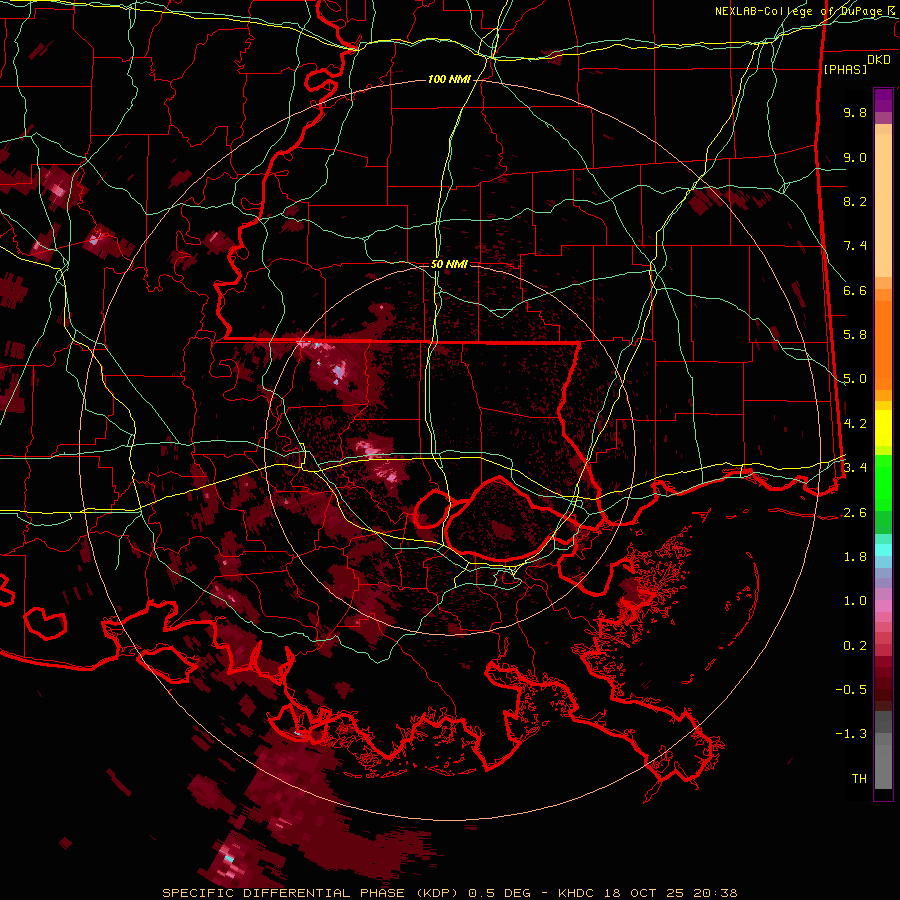Click the 6.6 scale value
Viewport: 900px width, 900px height.
click(x=855, y=290)
